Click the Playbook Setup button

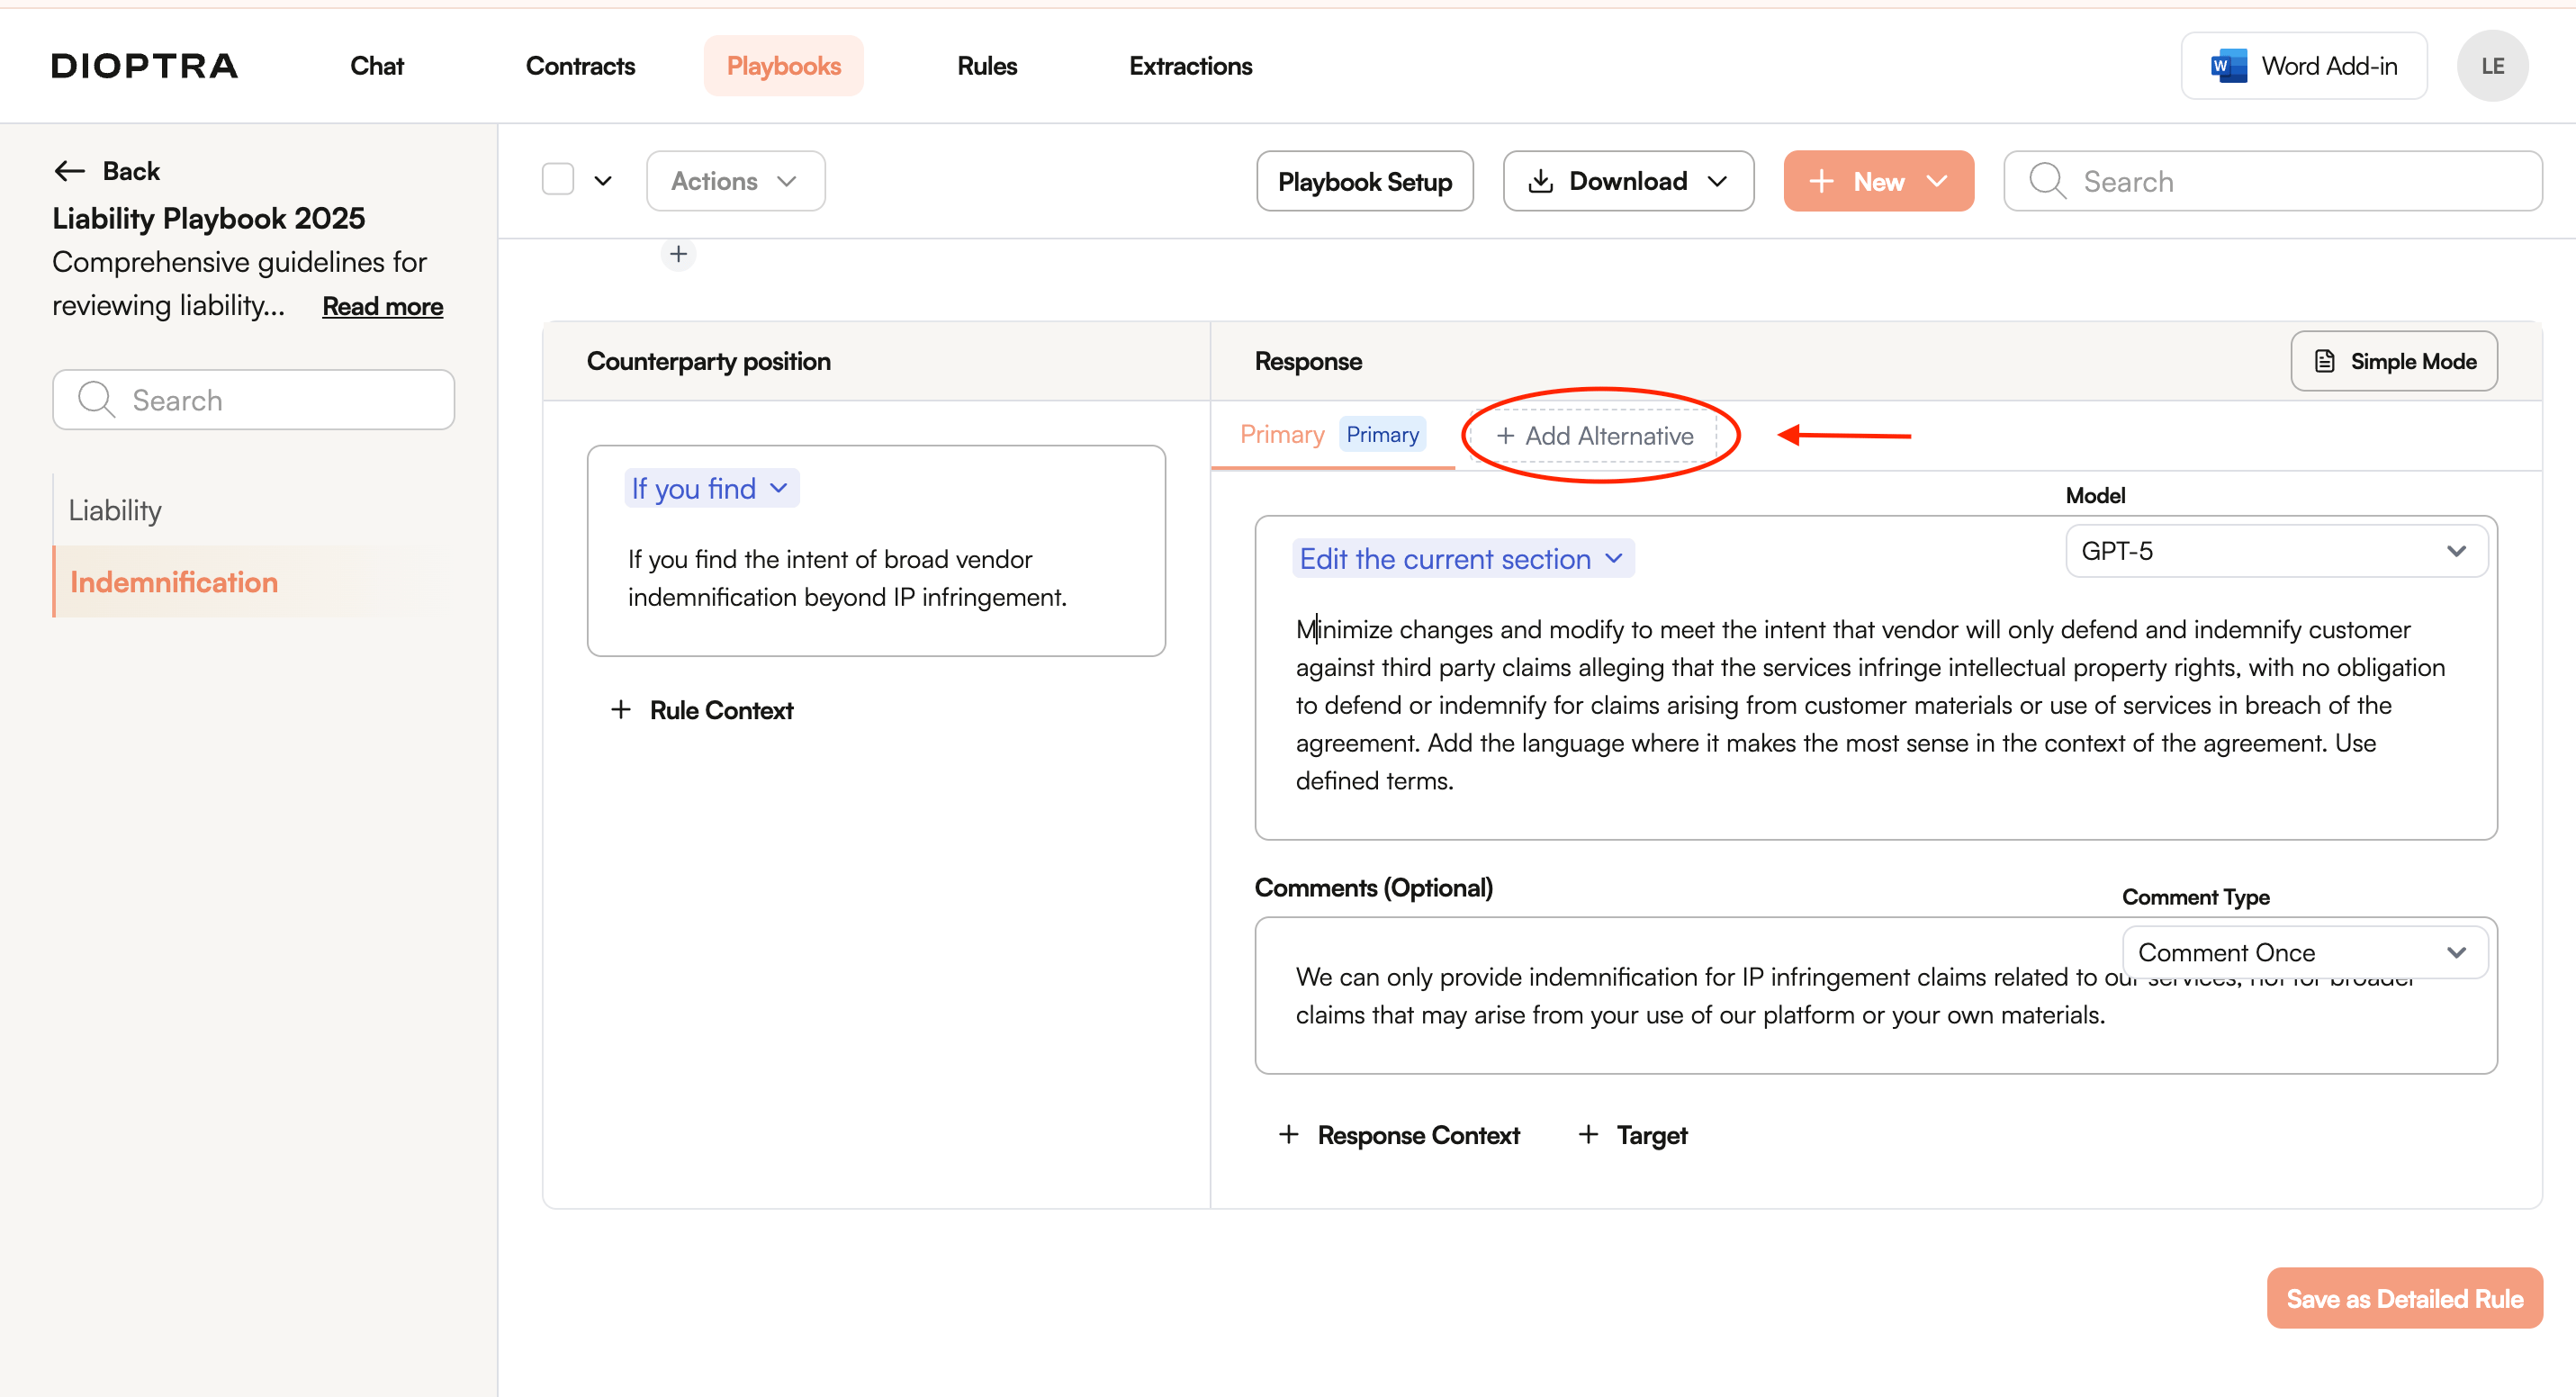[x=1364, y=181]
